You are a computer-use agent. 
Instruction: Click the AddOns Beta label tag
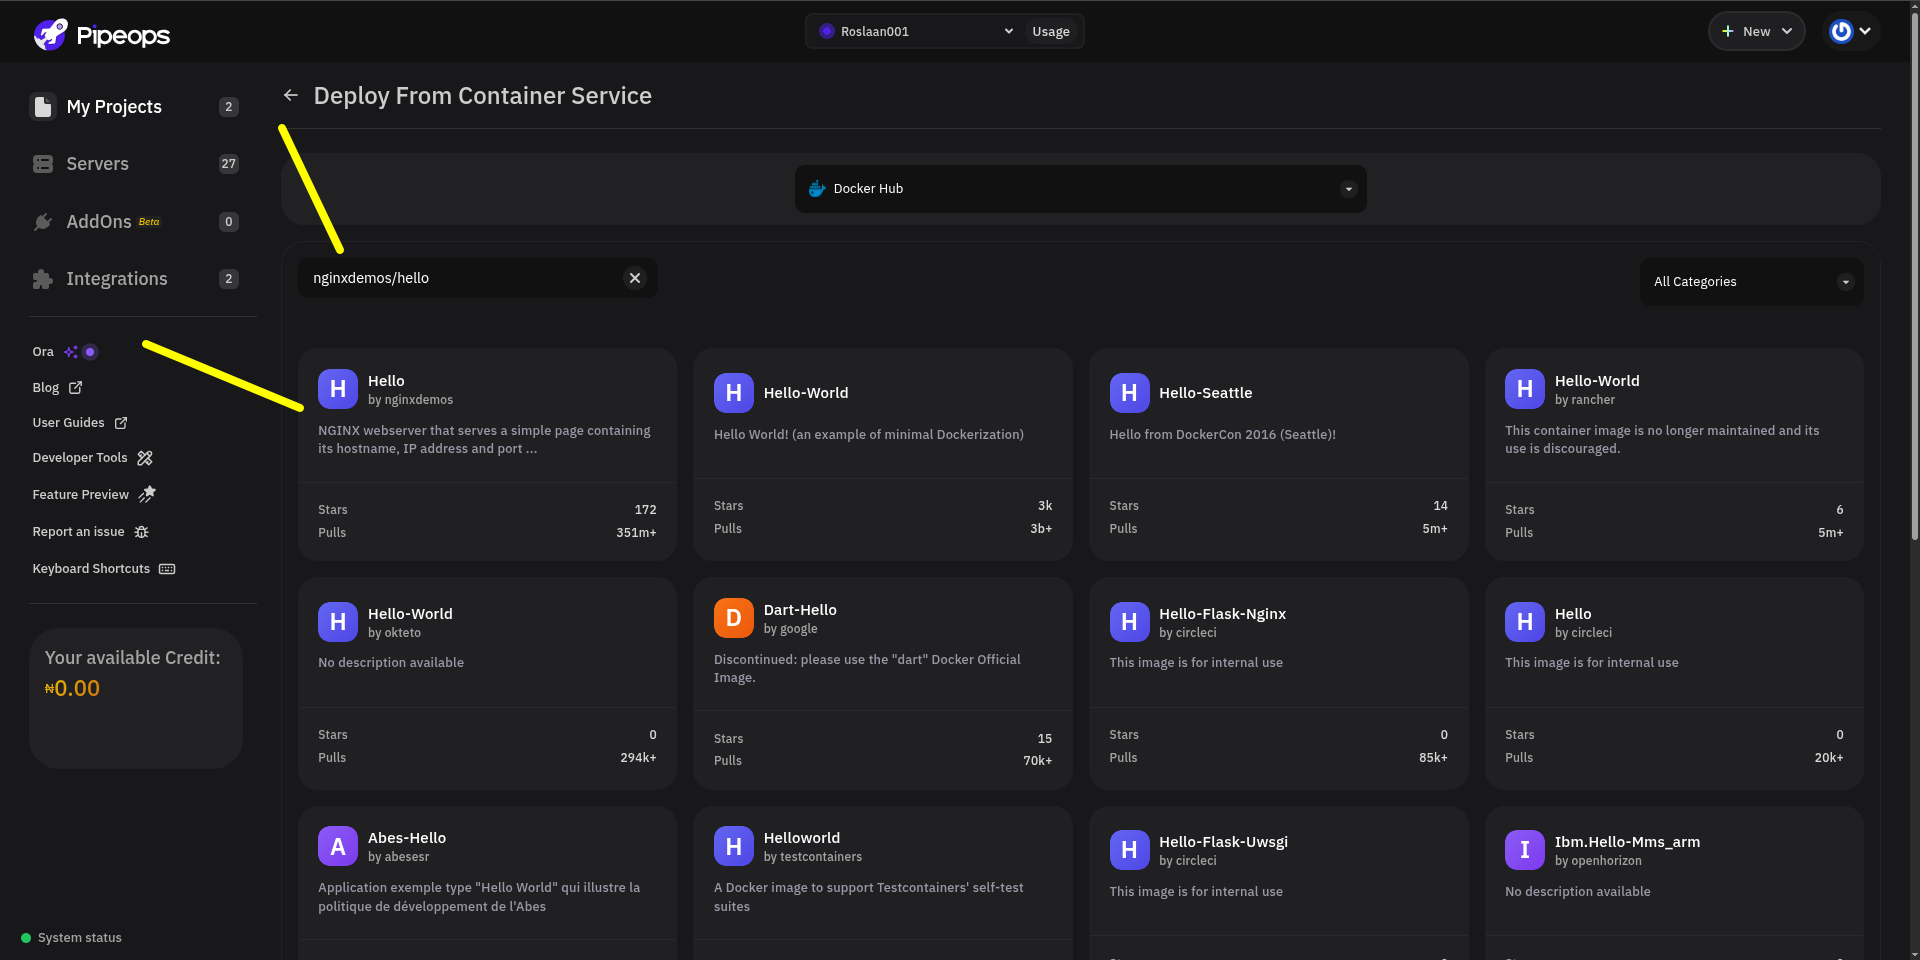pos(149,222)
